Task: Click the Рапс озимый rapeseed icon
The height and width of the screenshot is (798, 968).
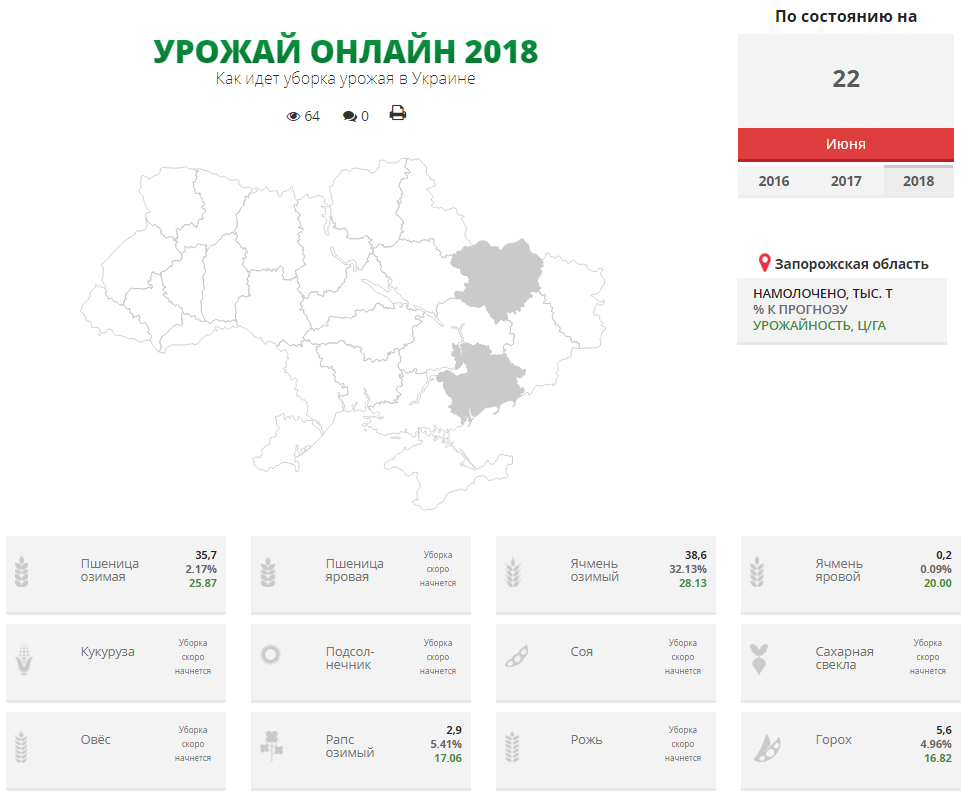Action: [272, 746]
